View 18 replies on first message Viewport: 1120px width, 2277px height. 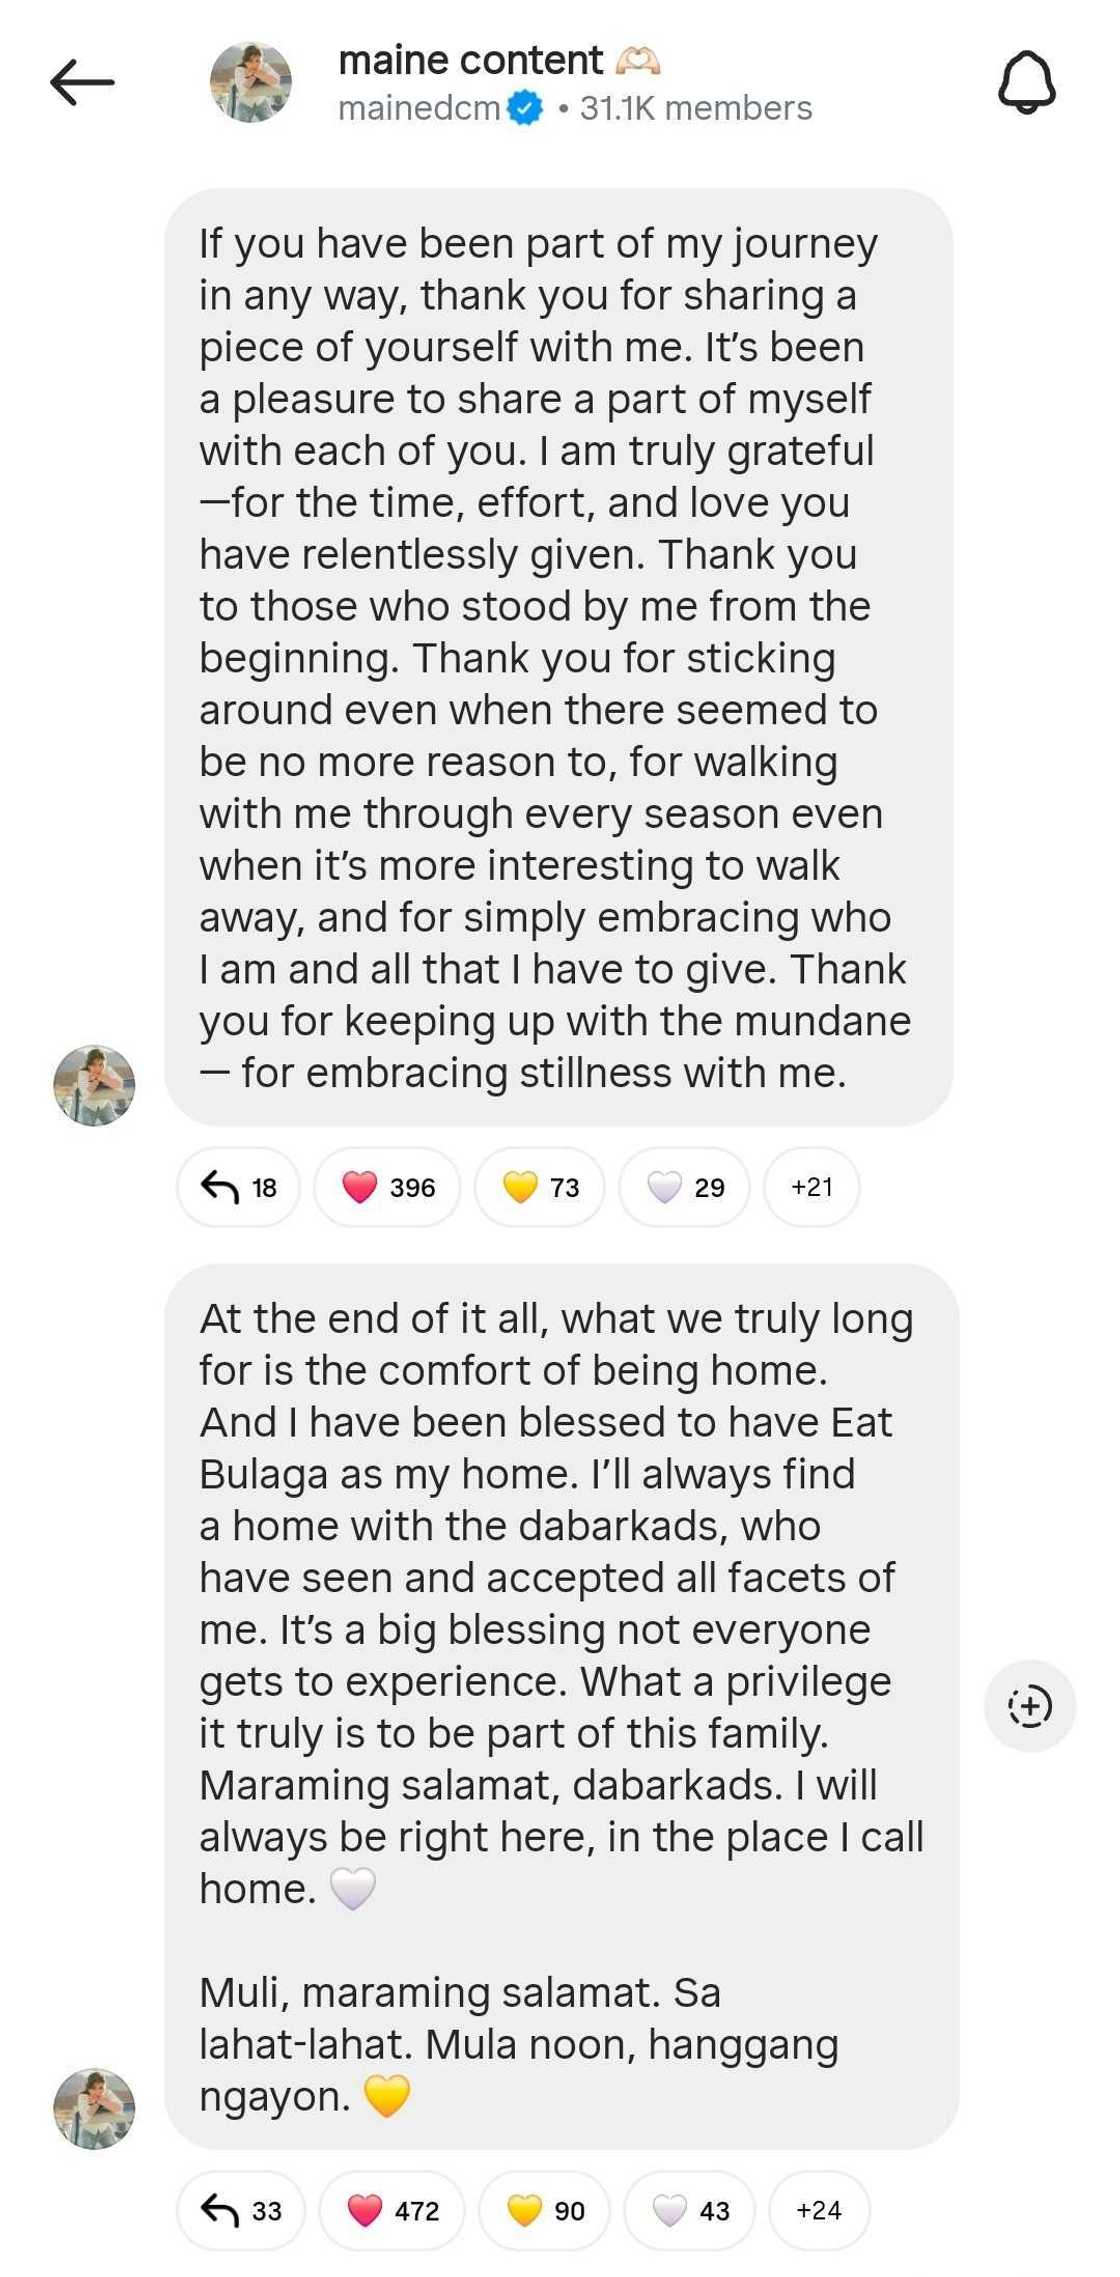coord(239,1187)
